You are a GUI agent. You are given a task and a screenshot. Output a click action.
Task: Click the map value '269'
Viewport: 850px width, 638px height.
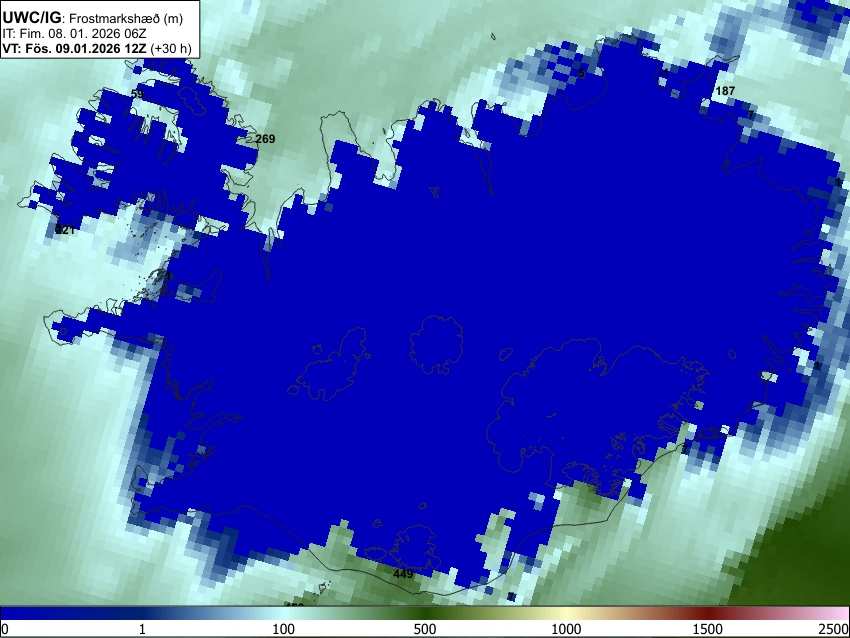coord(265,139)
